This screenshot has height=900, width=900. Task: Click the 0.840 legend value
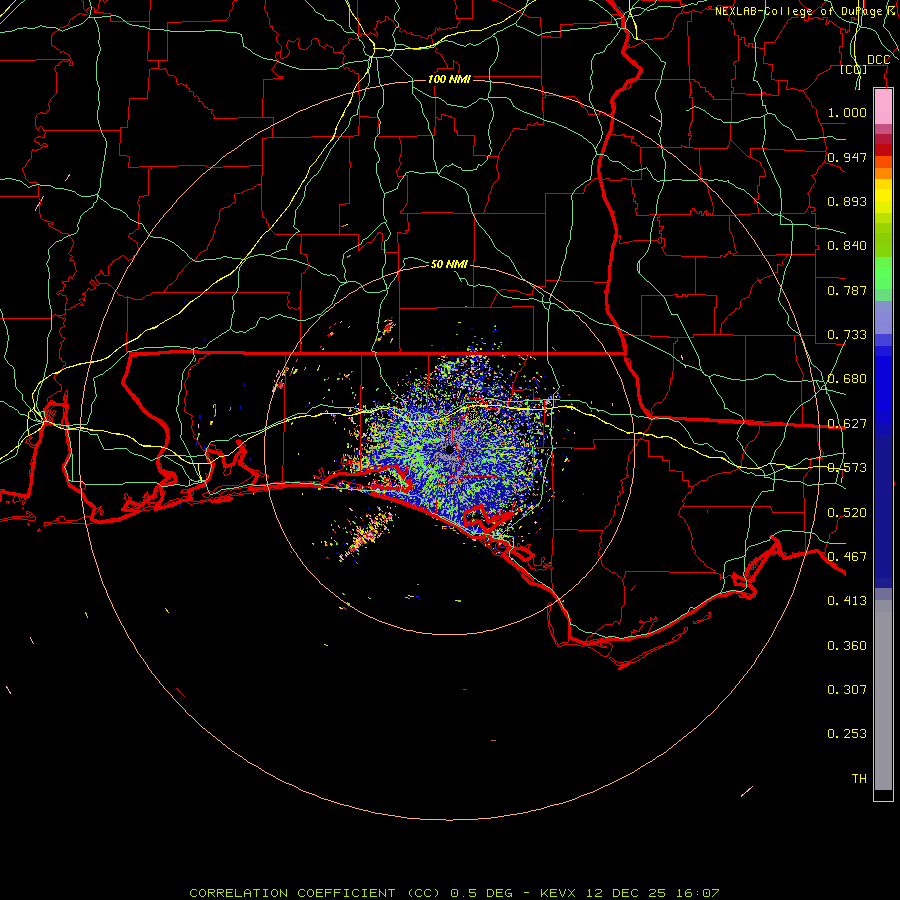[x=847, y=246]
